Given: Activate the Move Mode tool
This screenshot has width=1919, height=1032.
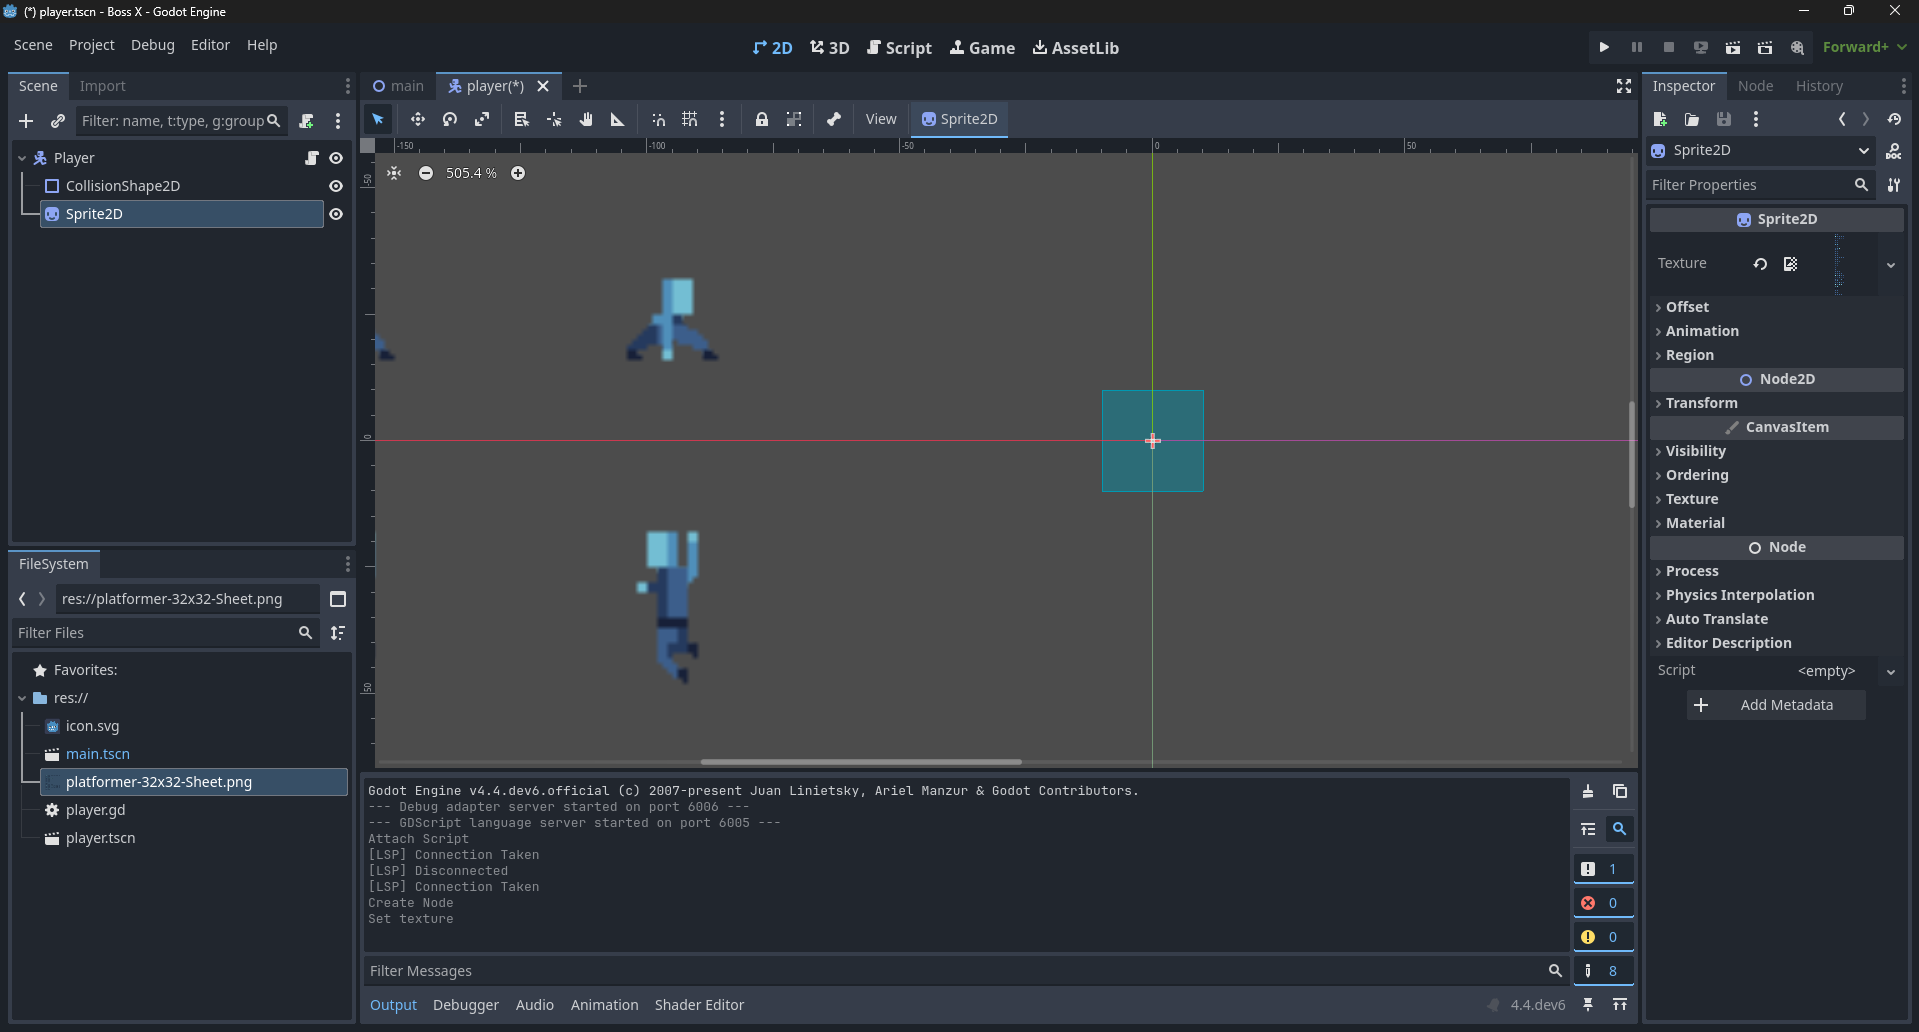Looking at the screenshot, I should pos(418,119).
